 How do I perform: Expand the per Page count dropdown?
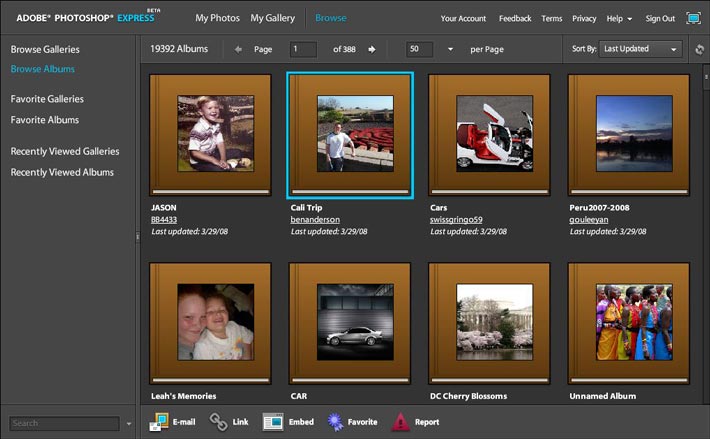click(x=450, y=49)
